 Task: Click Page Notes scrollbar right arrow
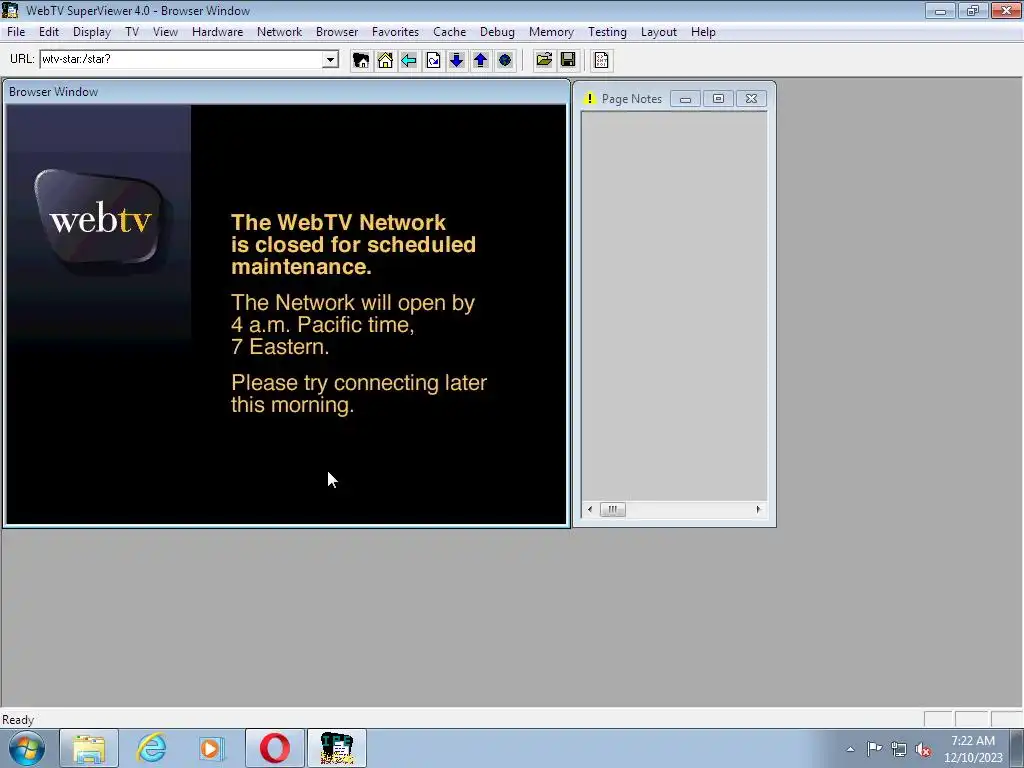(x=758, y=509)
